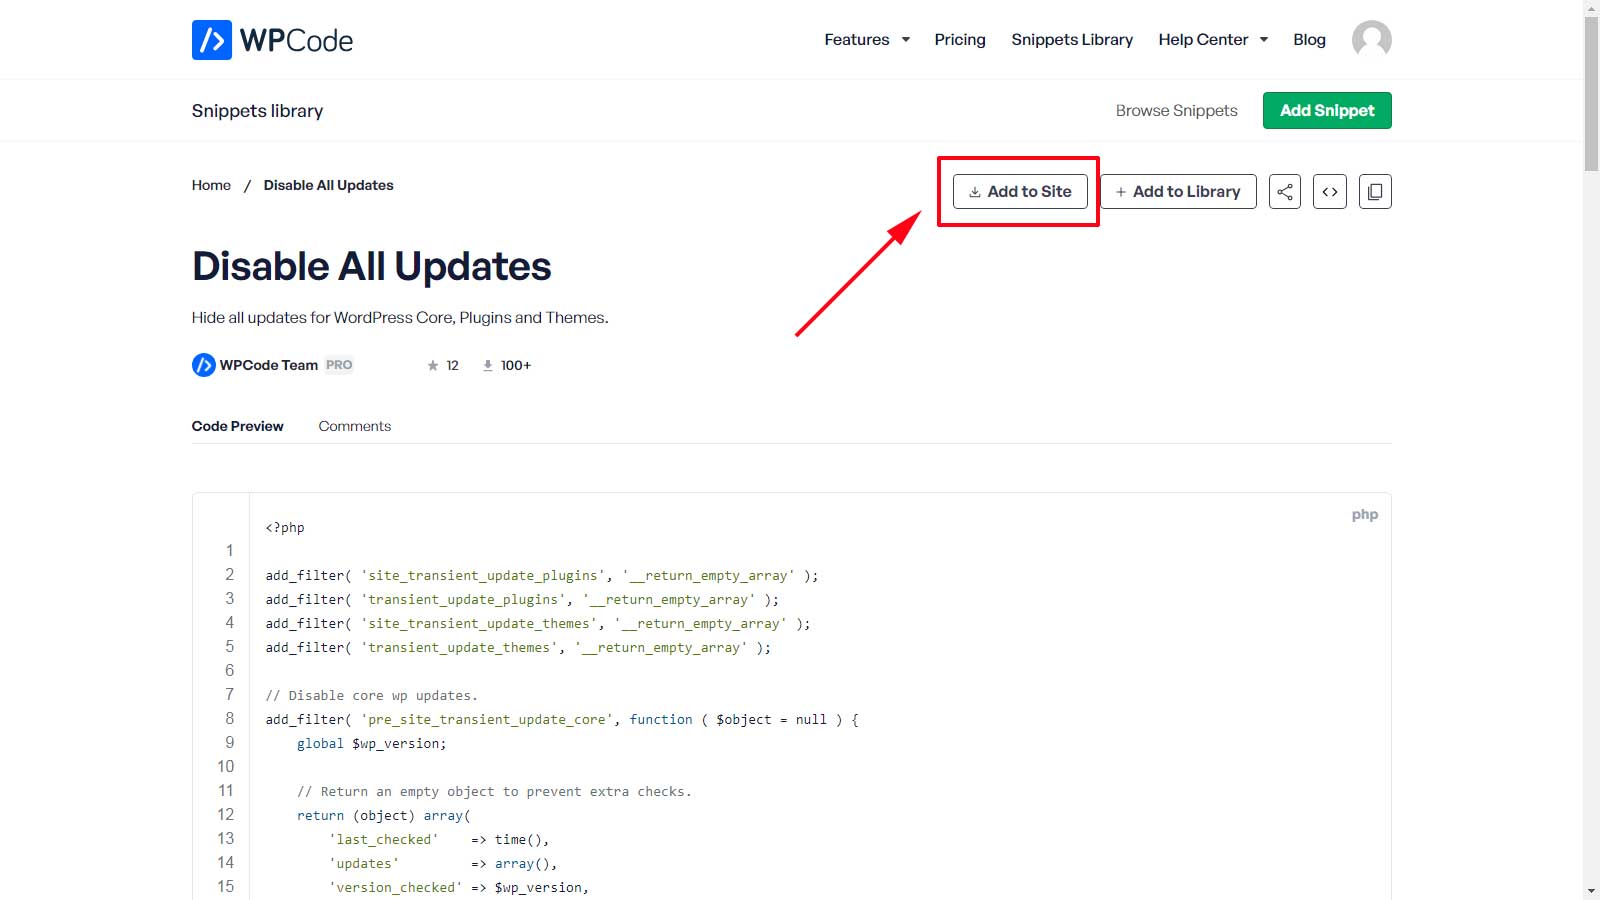Switch to the Comments tab

coord(355,426)
